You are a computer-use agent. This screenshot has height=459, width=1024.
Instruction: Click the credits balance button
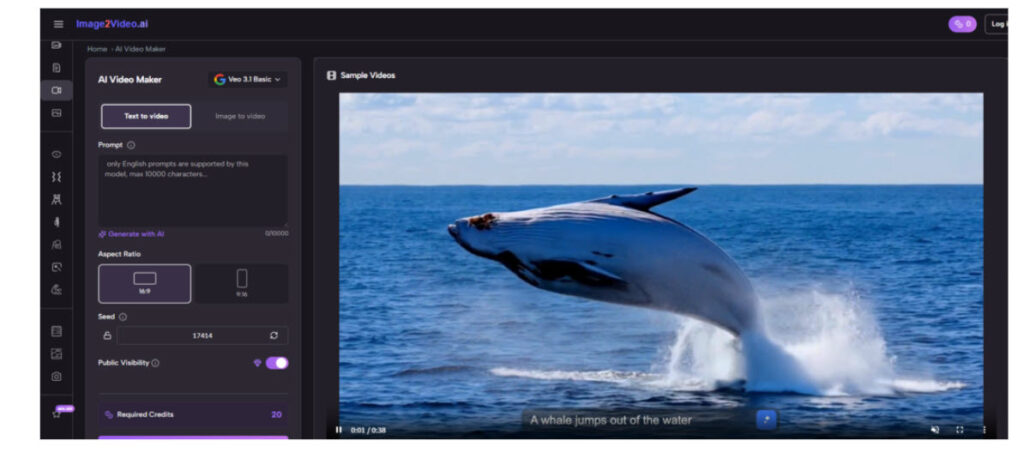click(962, 24)
